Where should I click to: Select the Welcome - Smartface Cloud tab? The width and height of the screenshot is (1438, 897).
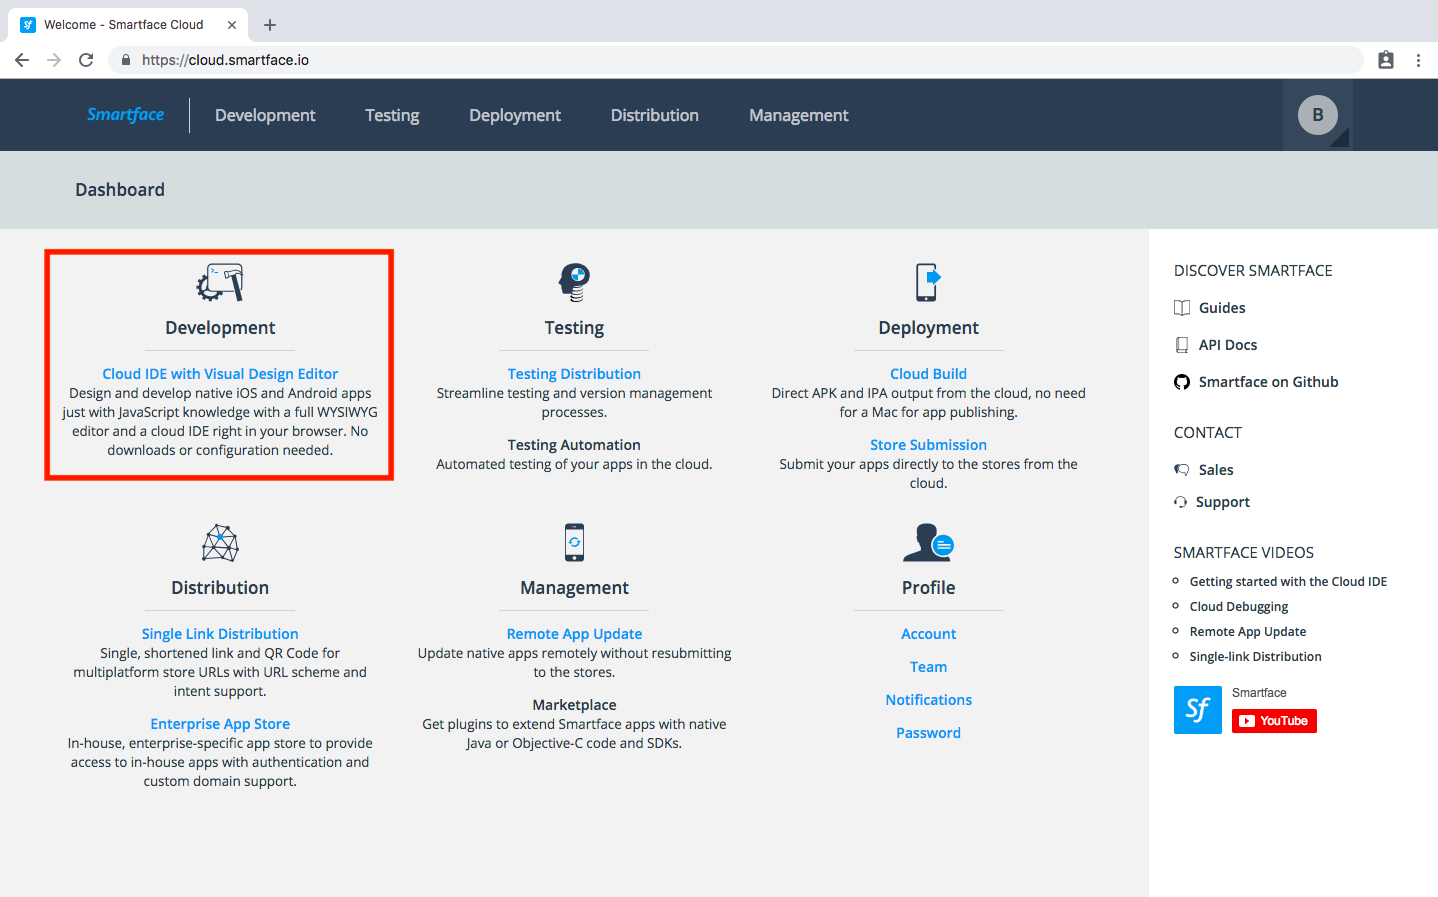coord(129,25)
